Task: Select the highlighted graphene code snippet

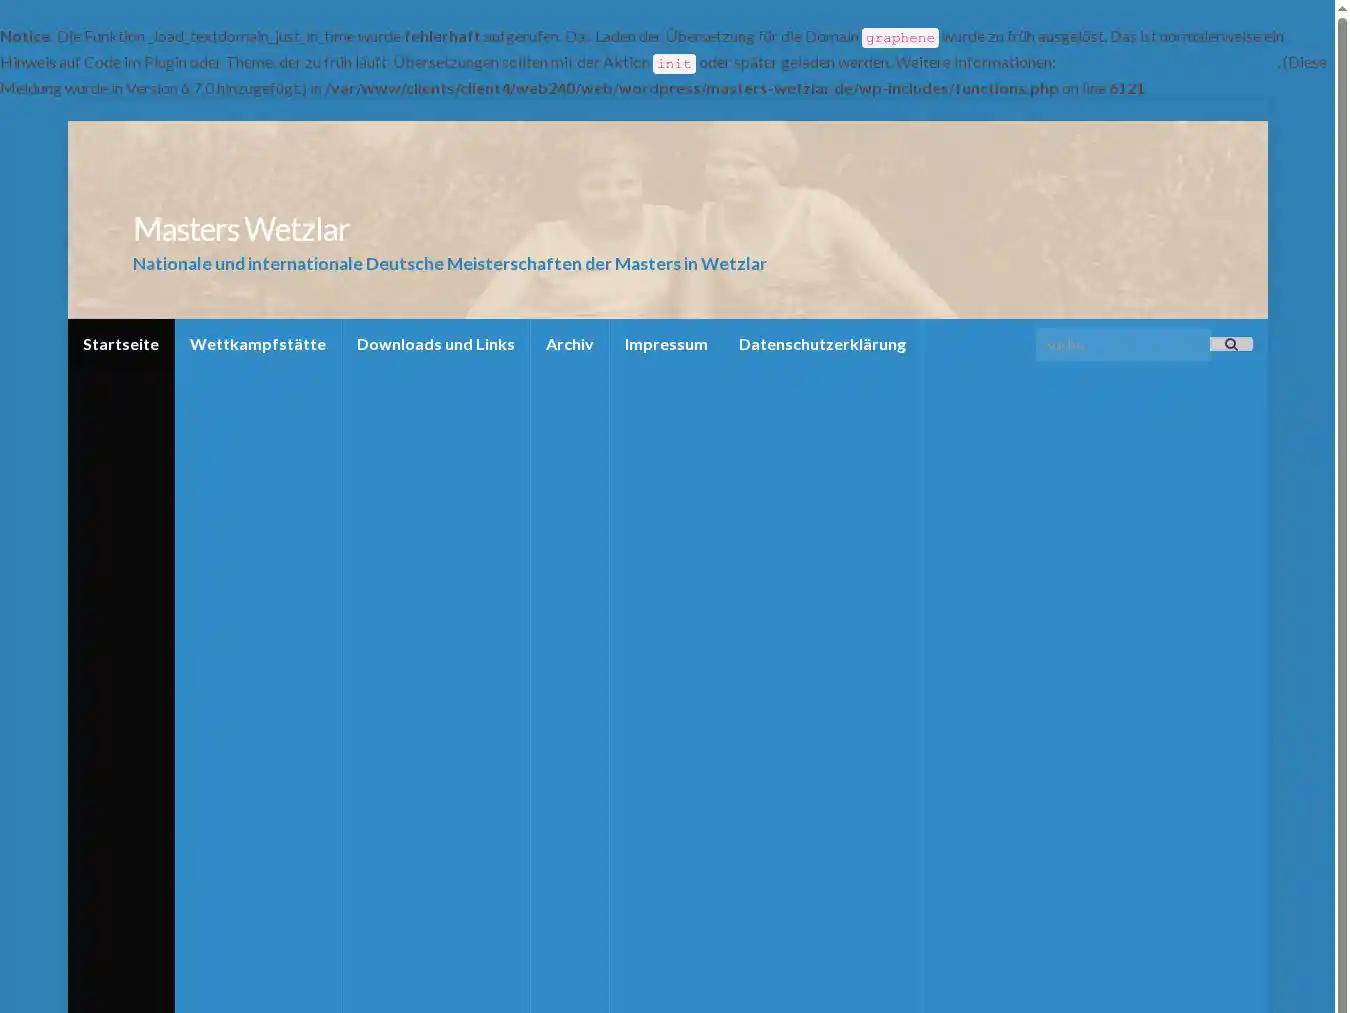Action: coord(899,37)
